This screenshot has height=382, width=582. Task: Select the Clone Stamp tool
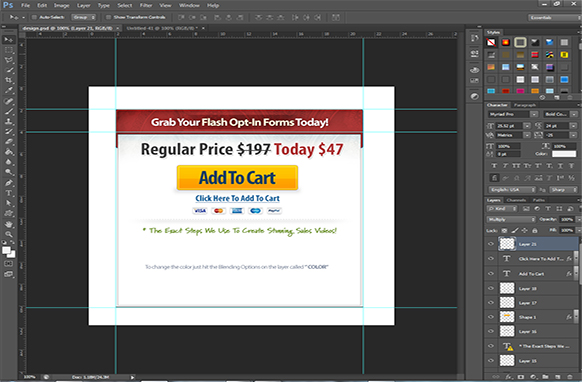(x=8, y=121)
